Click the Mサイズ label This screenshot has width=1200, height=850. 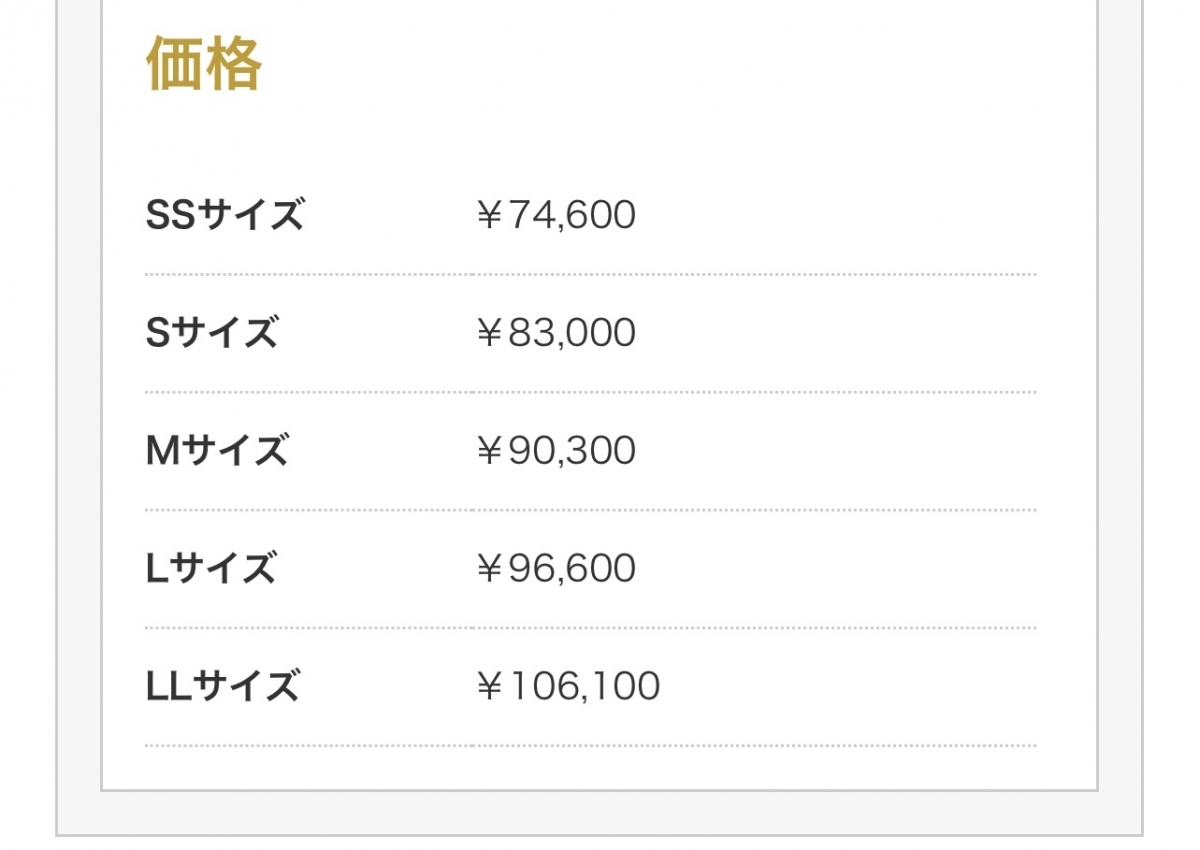pos(217,451)
